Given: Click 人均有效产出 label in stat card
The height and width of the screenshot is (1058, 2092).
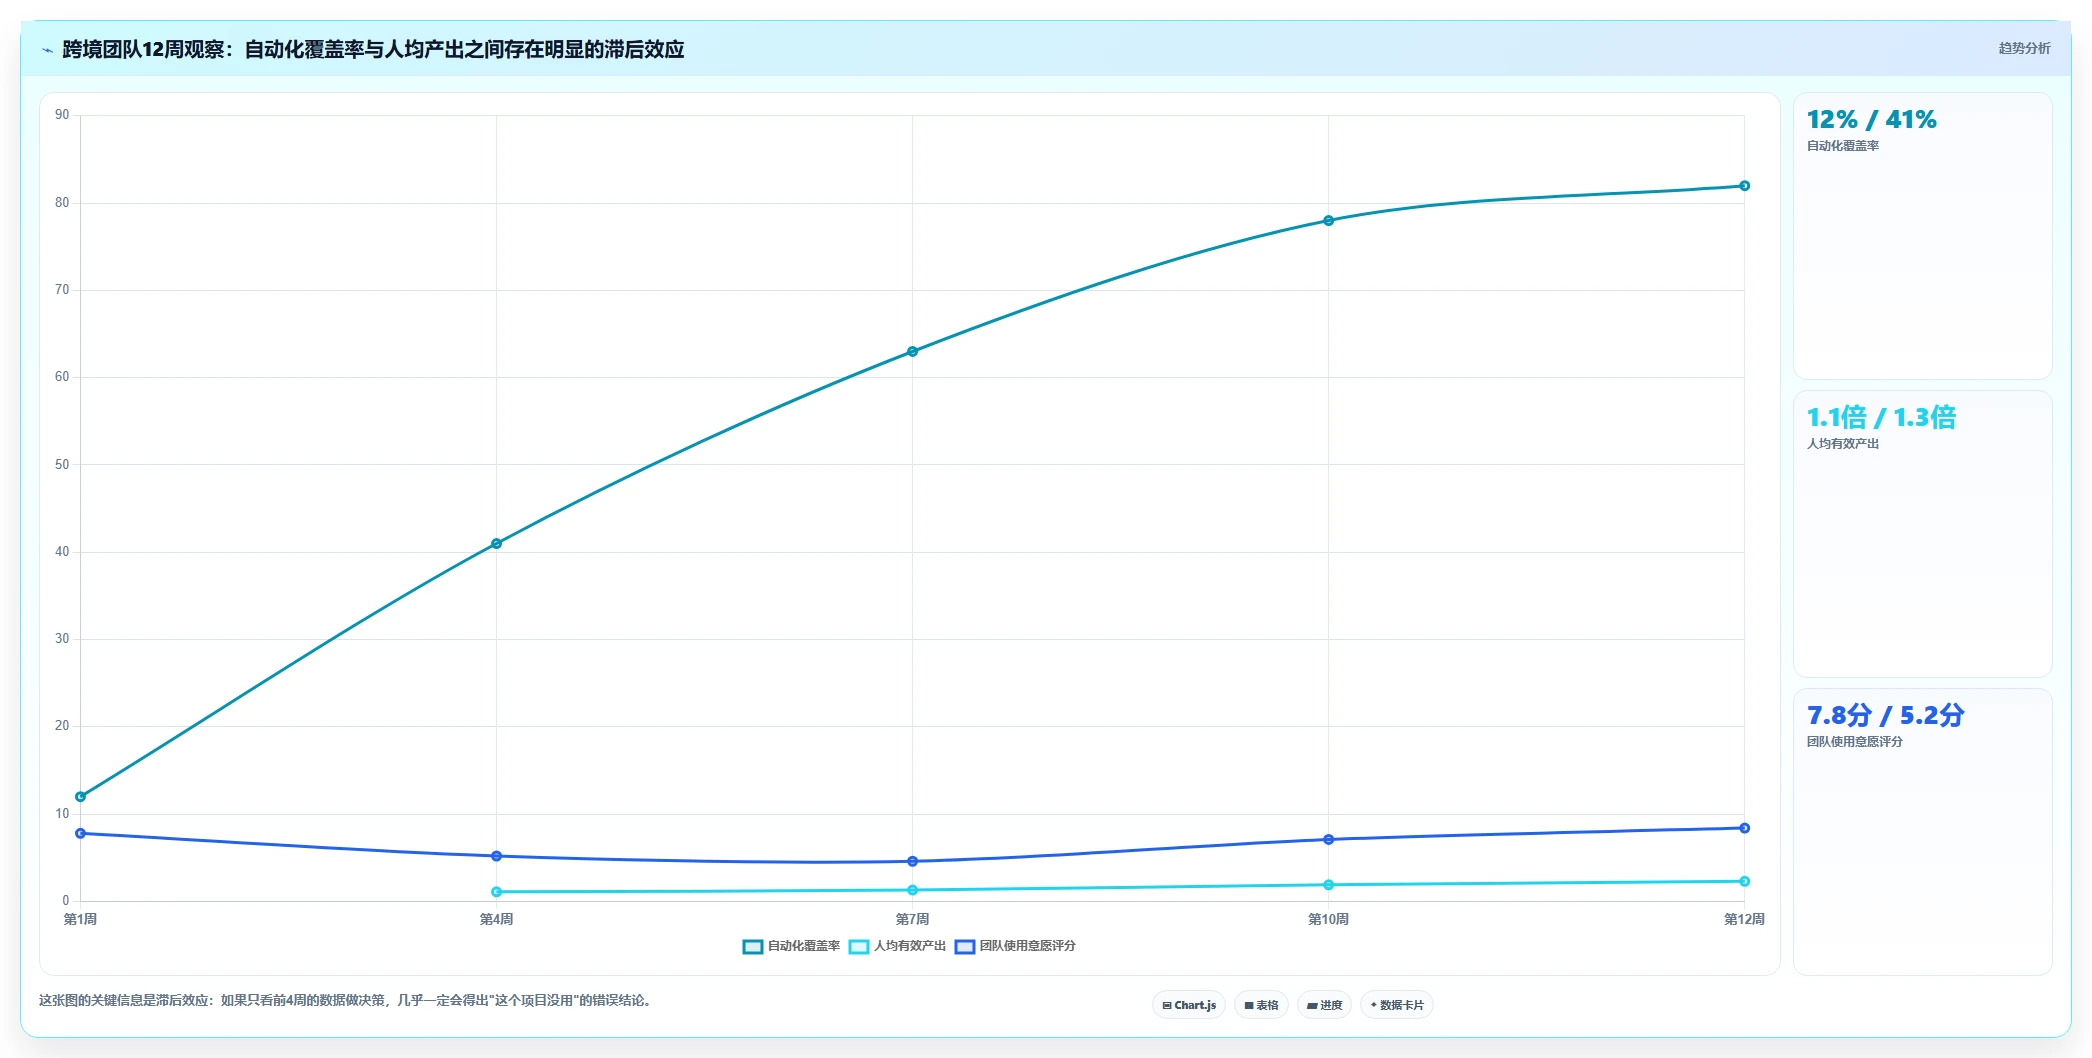Looking at the screenshot, I should [1843, 444].
